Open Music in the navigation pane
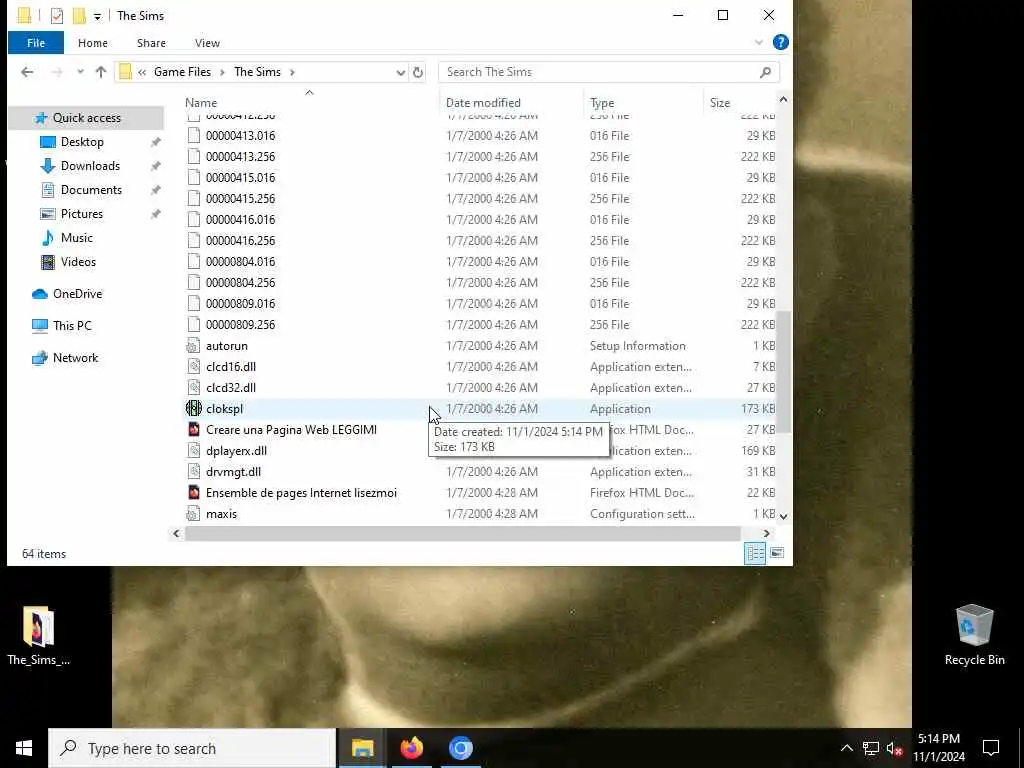Image resolution: width=1024 pixels, height=768 pixels. [76, 238]
